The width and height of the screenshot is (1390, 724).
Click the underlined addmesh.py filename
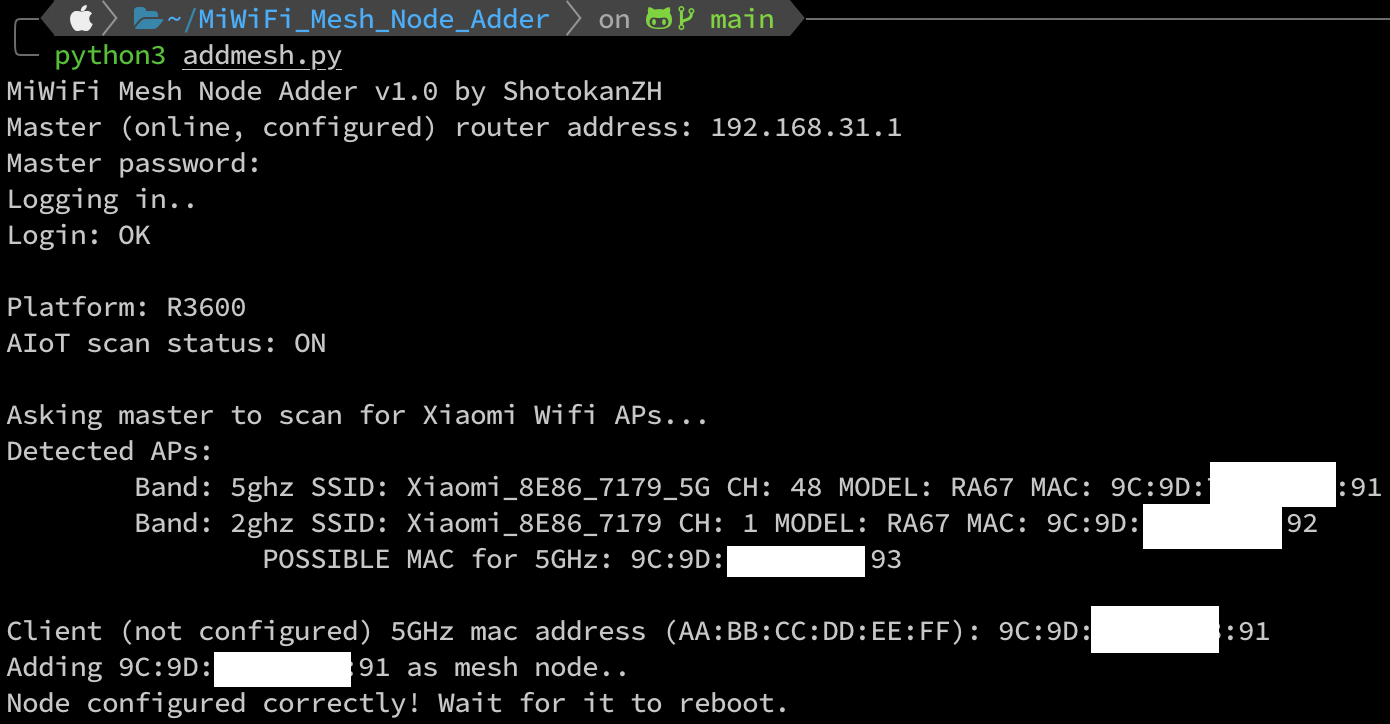262,56
